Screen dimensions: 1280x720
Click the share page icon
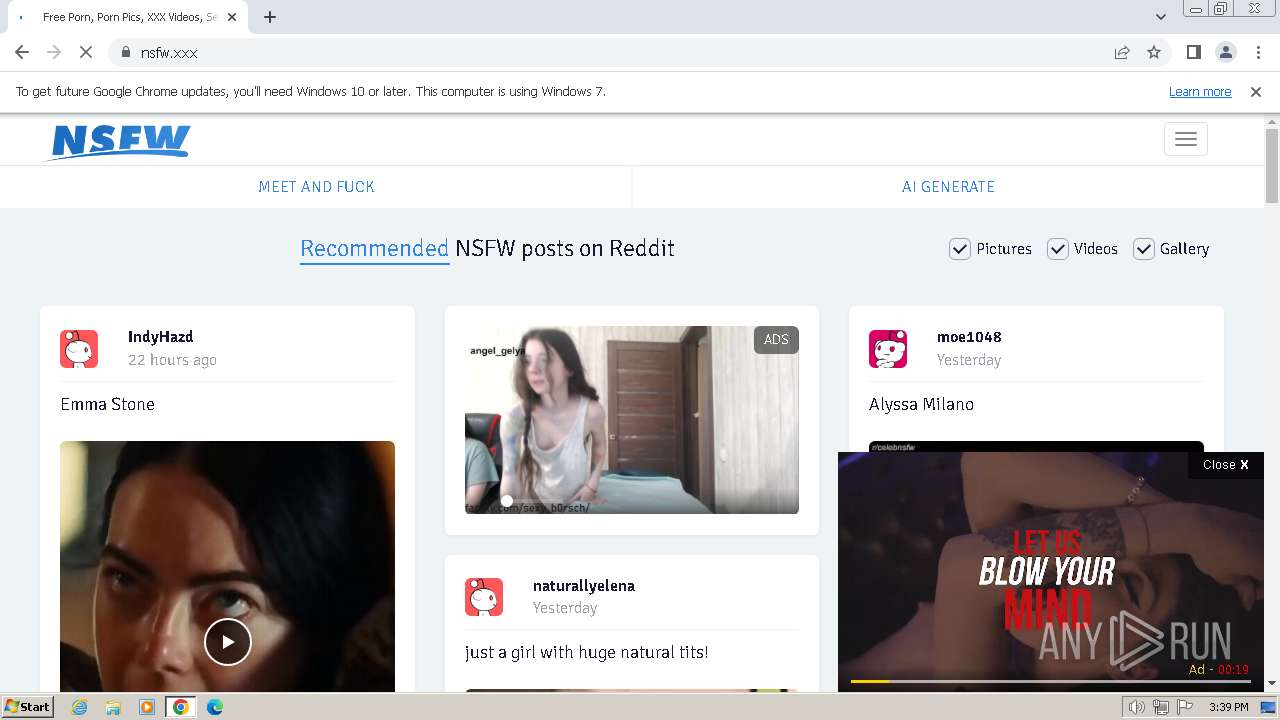pyautogui.click(x=1122, y=52)
